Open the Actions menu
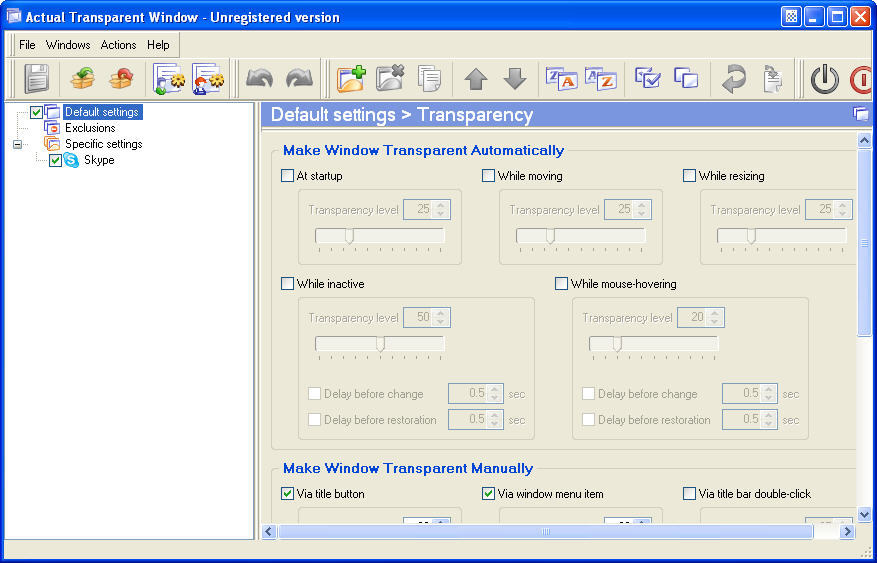The width and height of the screenshot is (877, 563). tap(119, 45)
